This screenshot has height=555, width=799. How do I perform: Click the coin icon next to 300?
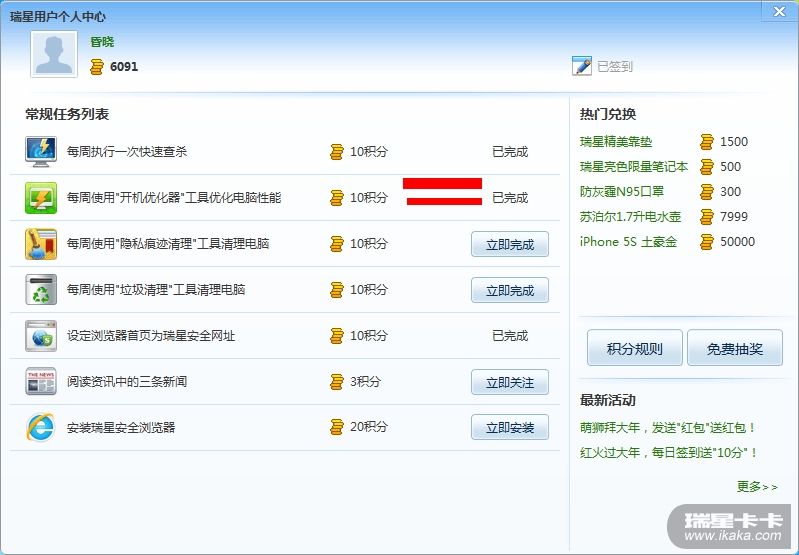coord(707,192)
